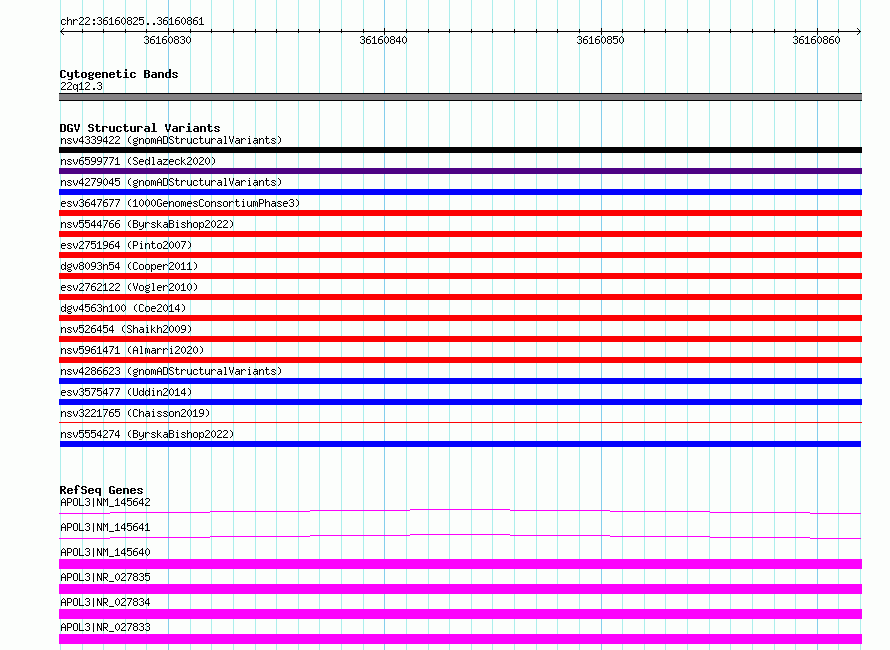Viewport: 890px width, 650px height.
Task: Click variant label nsv6599771 (Sedlazeck2020)
Action: pos(138,161)
